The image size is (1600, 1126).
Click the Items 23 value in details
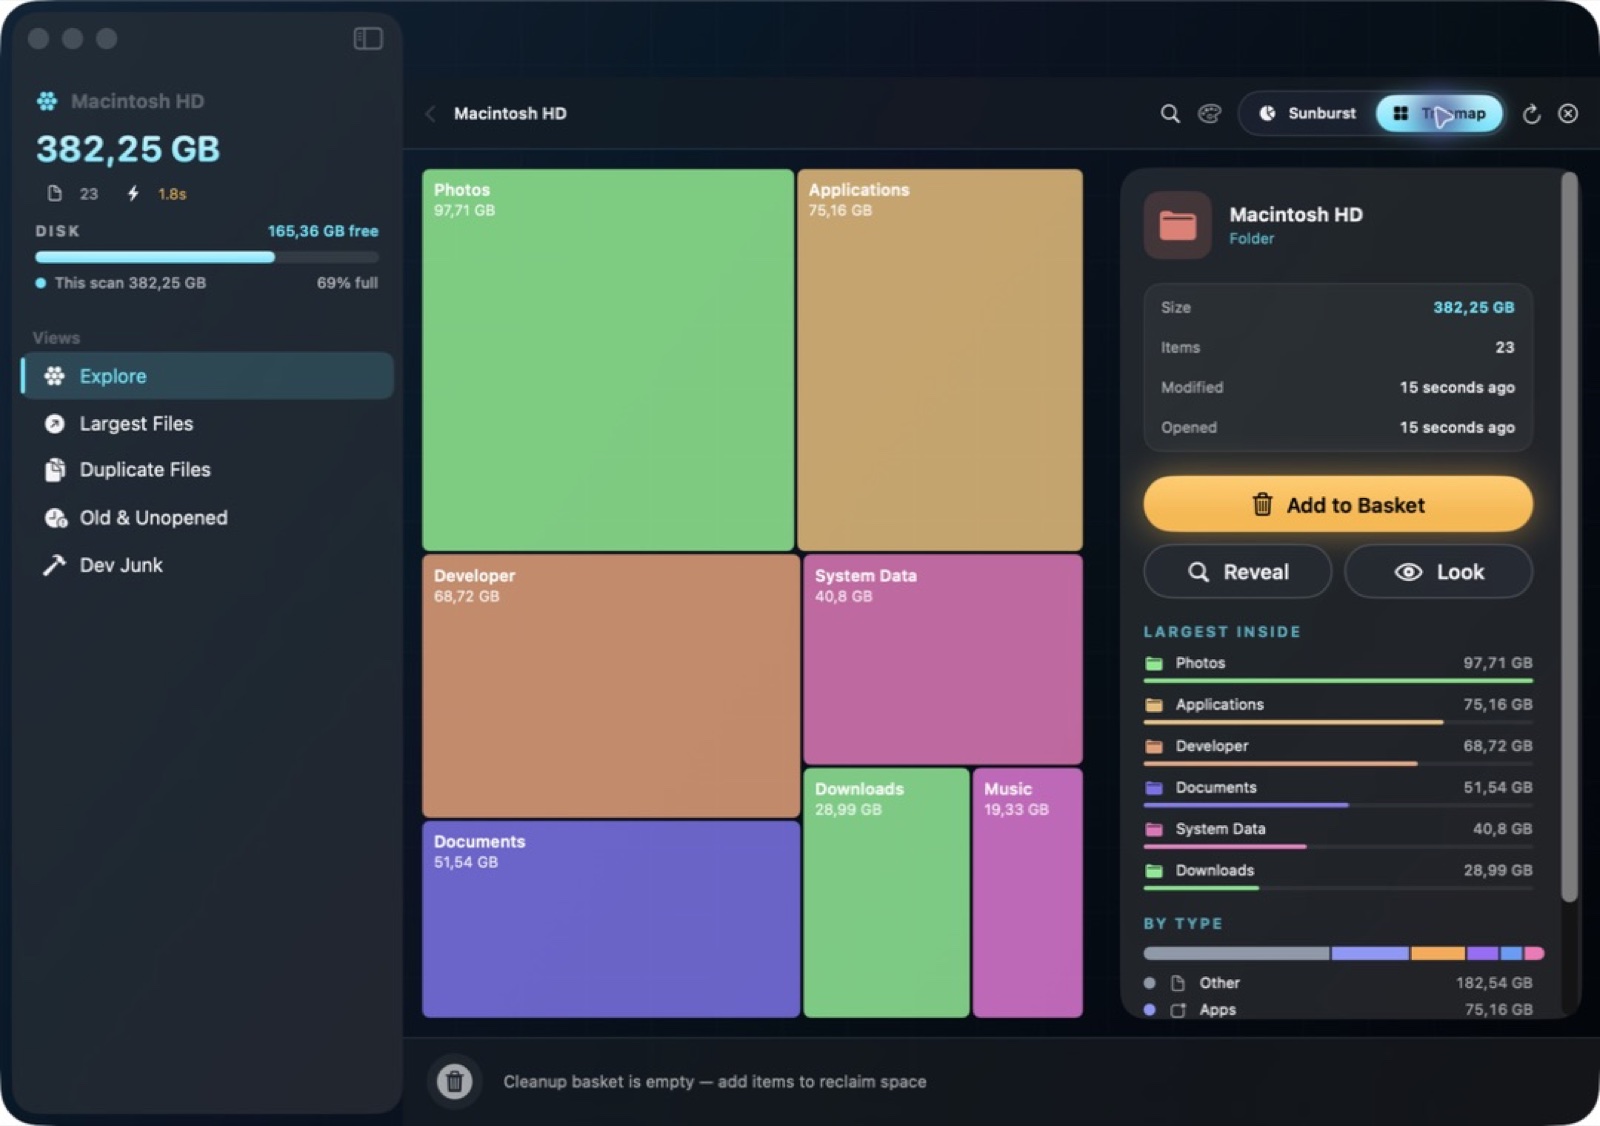click(x=1505, y=348)
